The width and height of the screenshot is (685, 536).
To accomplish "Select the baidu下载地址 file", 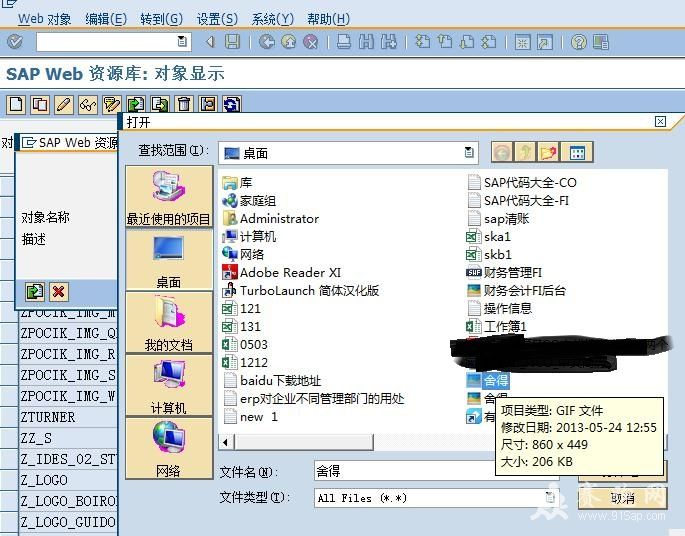I will coord(272,380).
